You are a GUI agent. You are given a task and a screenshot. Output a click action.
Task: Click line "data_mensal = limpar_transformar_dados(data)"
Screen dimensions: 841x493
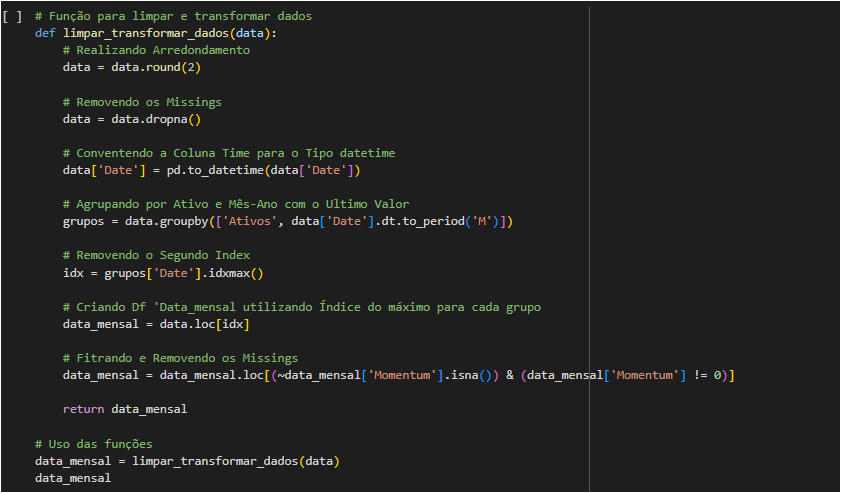[x=187, y=461]
